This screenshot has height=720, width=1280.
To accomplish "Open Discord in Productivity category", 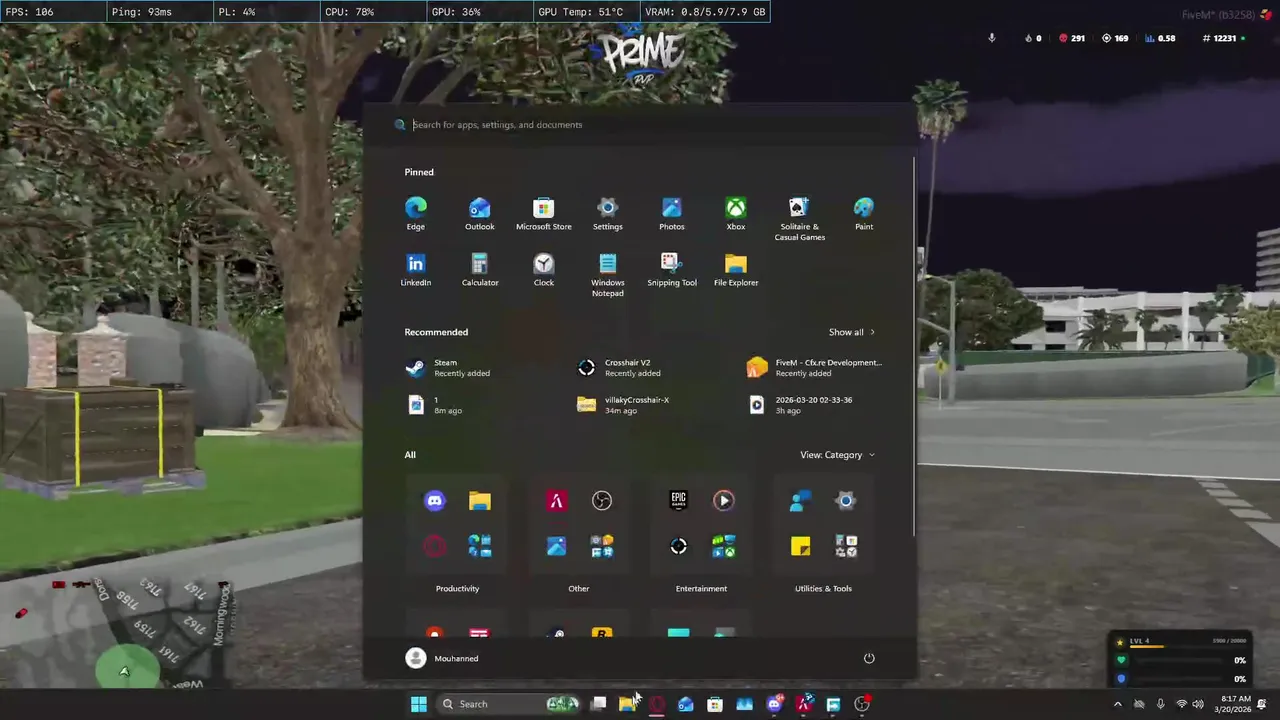I will (x=434, y=501).
